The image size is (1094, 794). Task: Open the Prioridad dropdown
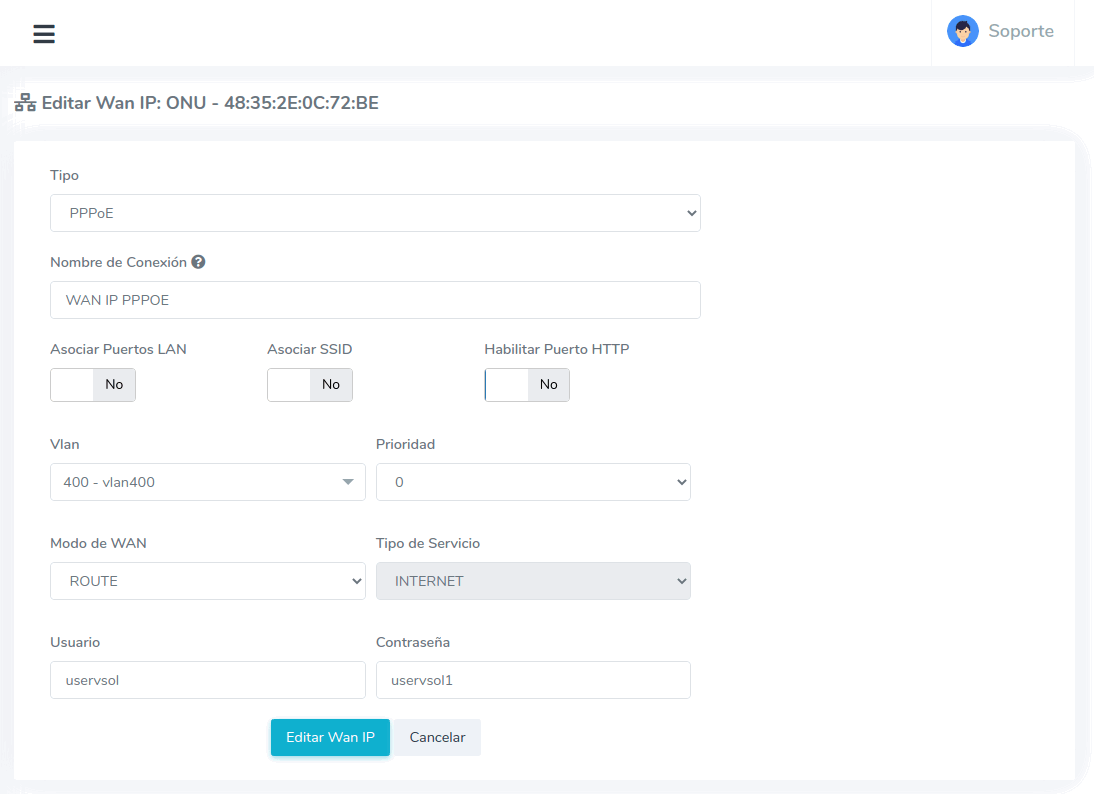pos(533,482)
